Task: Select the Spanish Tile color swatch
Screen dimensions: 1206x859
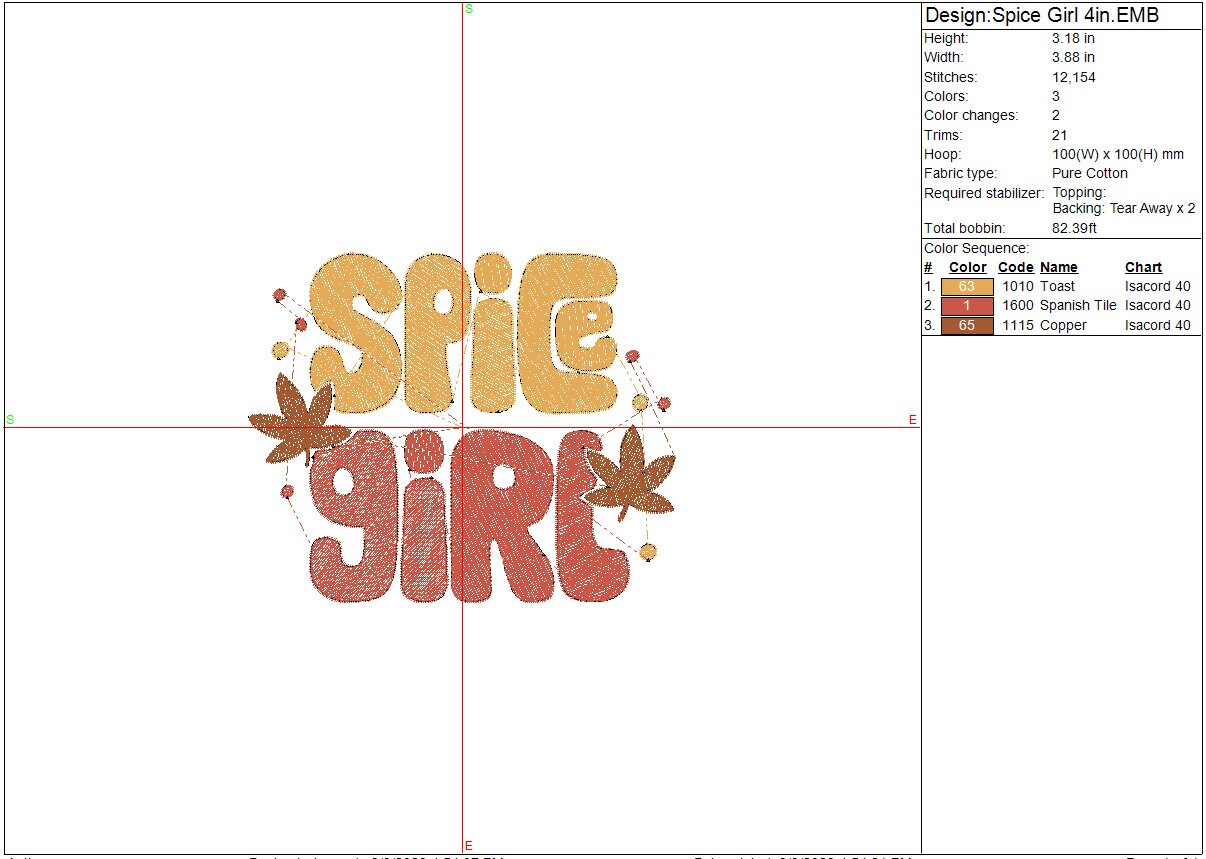Action: [x=966, y=306]
